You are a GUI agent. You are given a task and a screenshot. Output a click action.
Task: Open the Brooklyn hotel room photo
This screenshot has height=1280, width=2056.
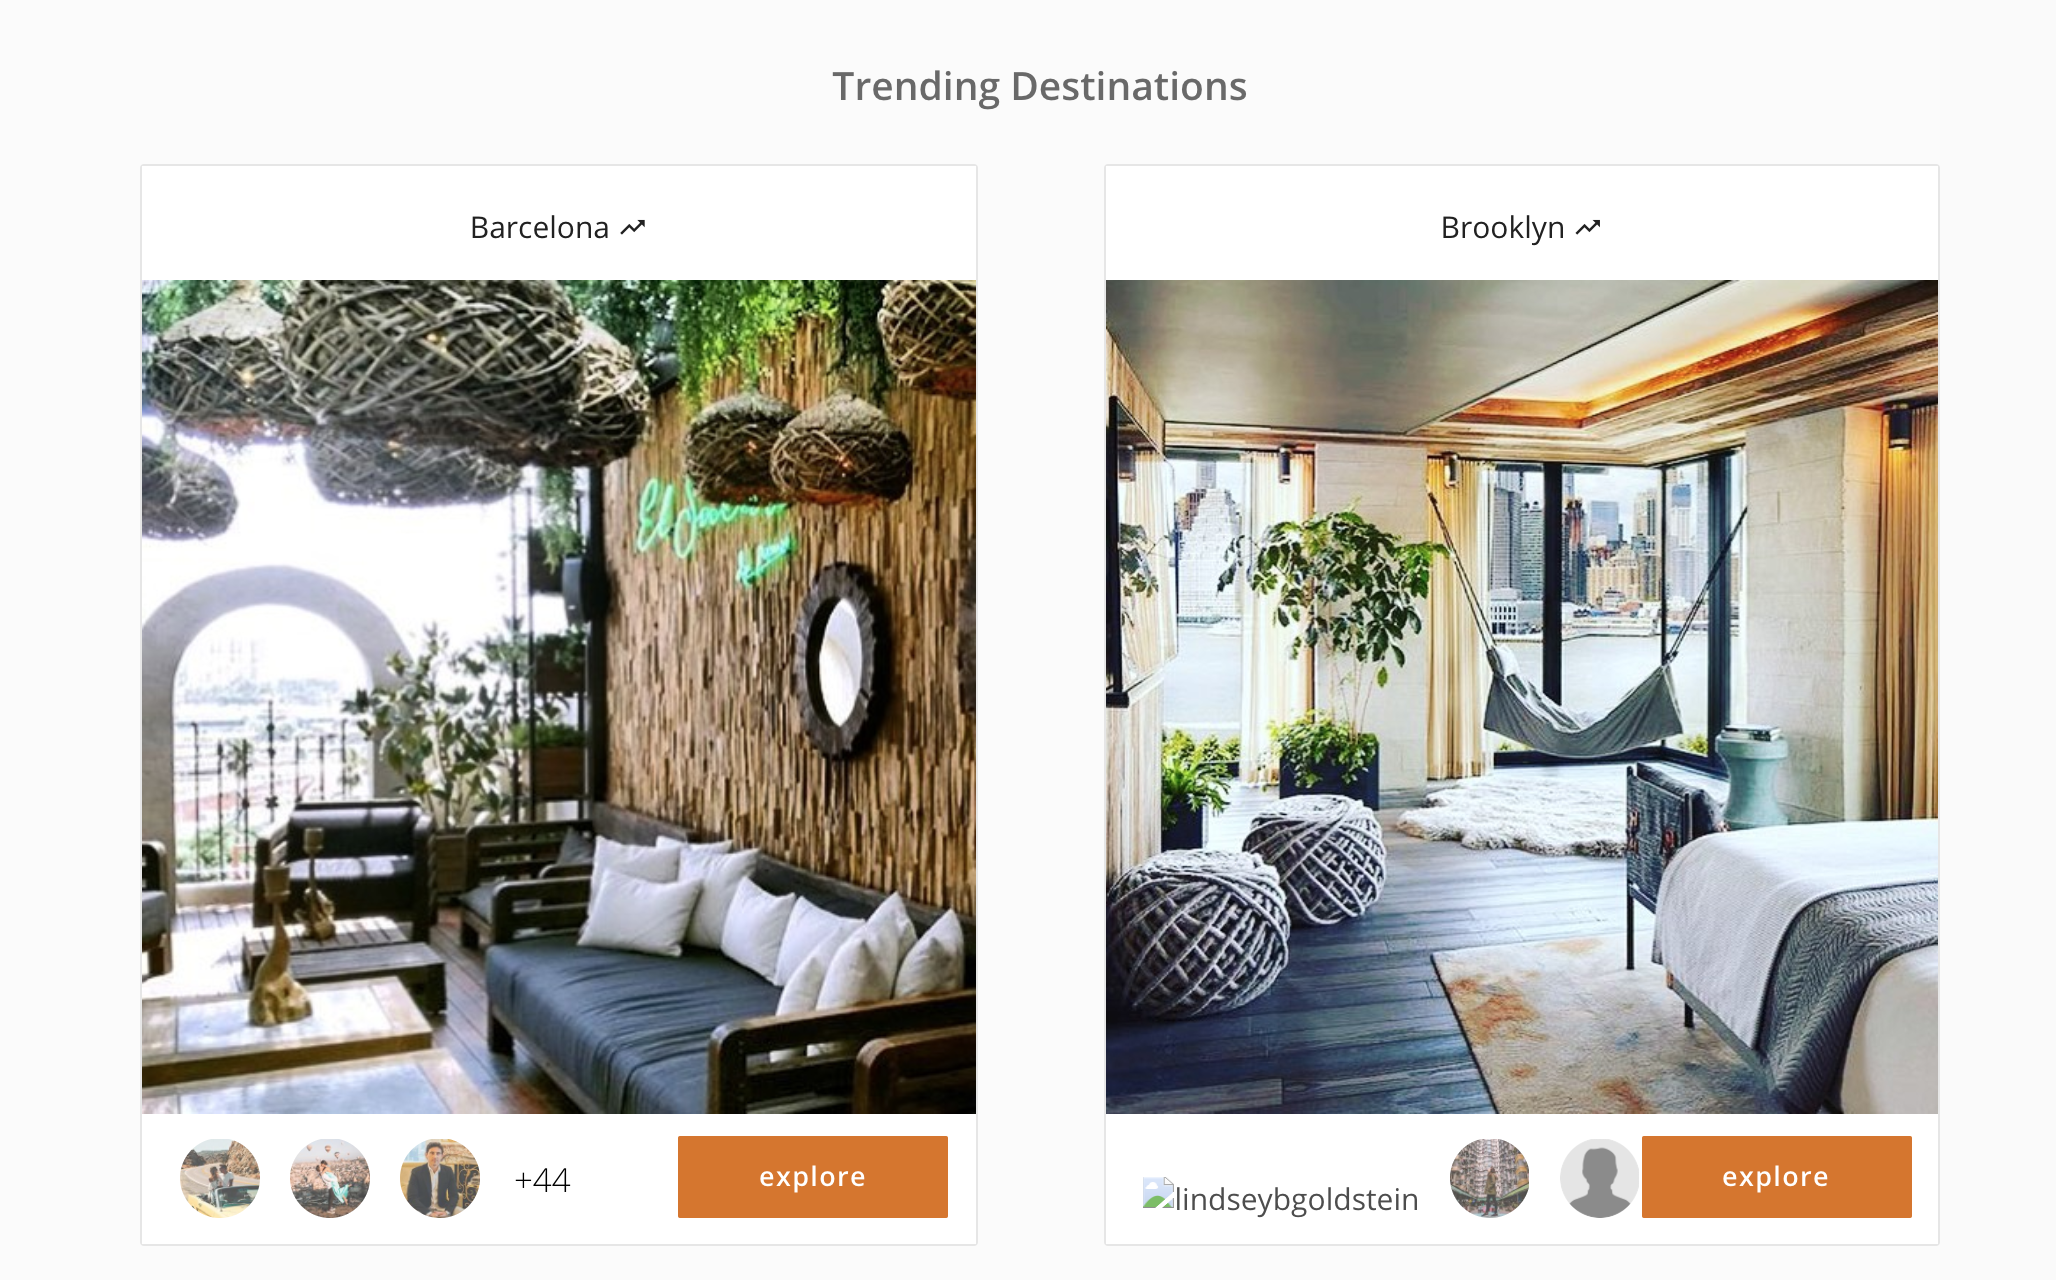pos(1522,697)
